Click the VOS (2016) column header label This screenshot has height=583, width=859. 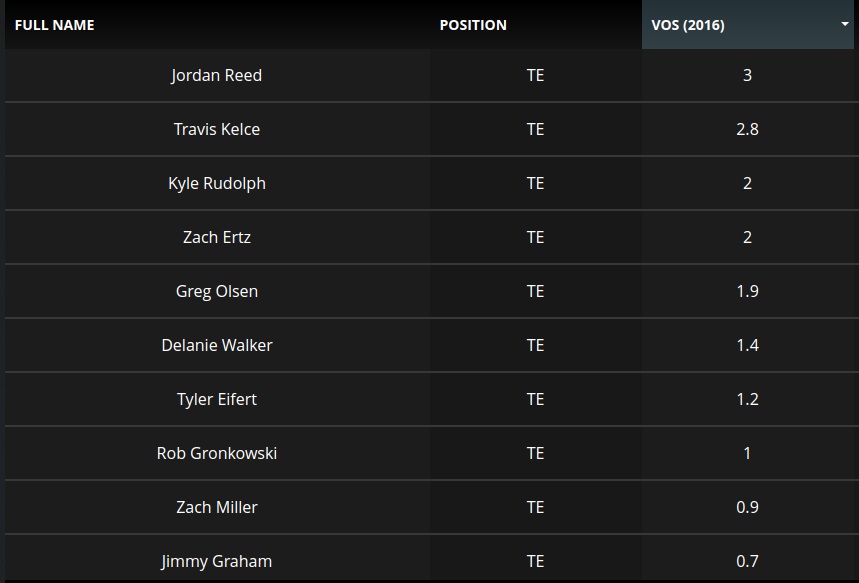(x=688, y=25)
